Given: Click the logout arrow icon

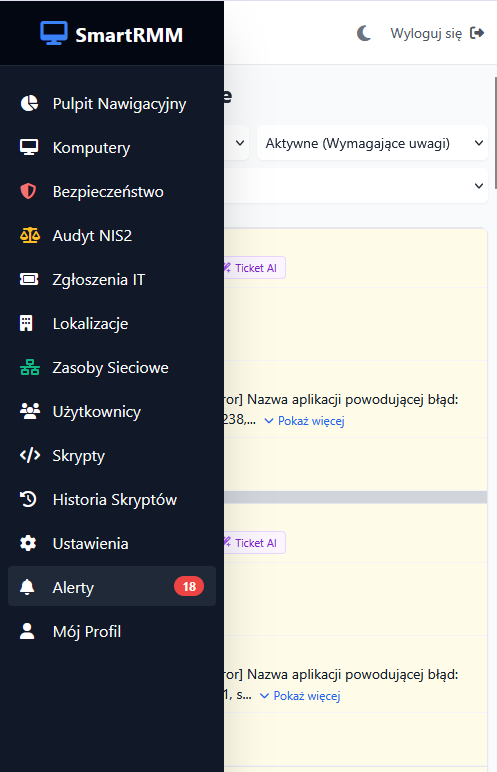Looking at the screenshot, I should (x=477, y=33).
